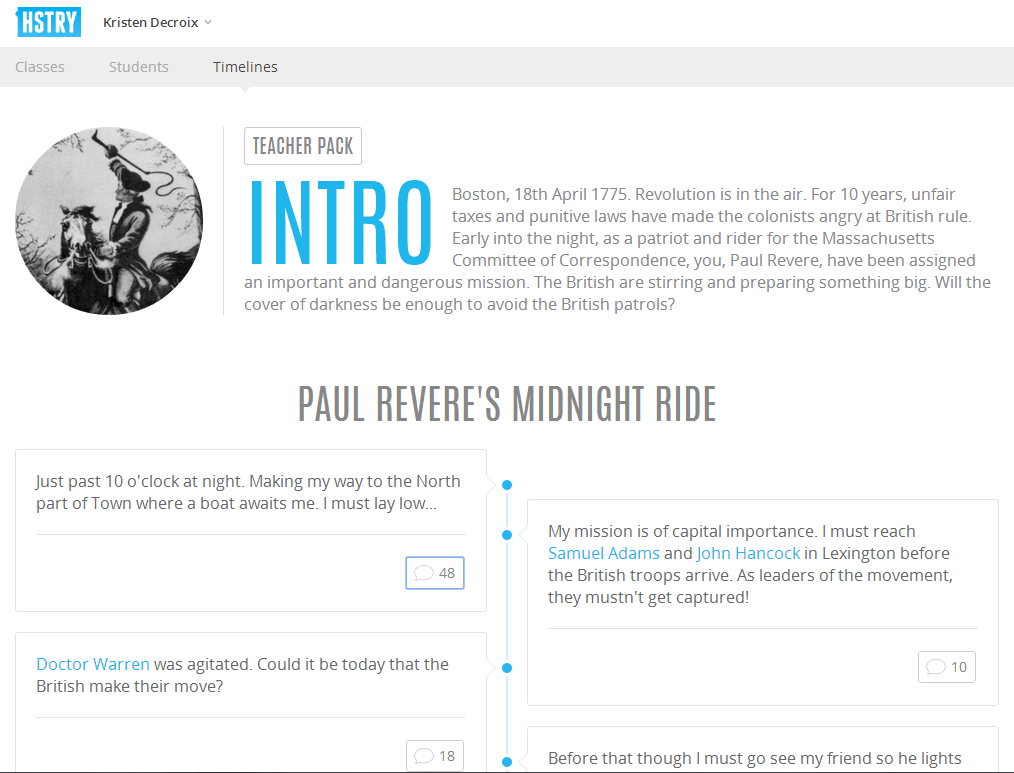Open the 48 comments bubble button
Image resolution: width=1014 pixels, height=773 pixels.
click(435, 573)
